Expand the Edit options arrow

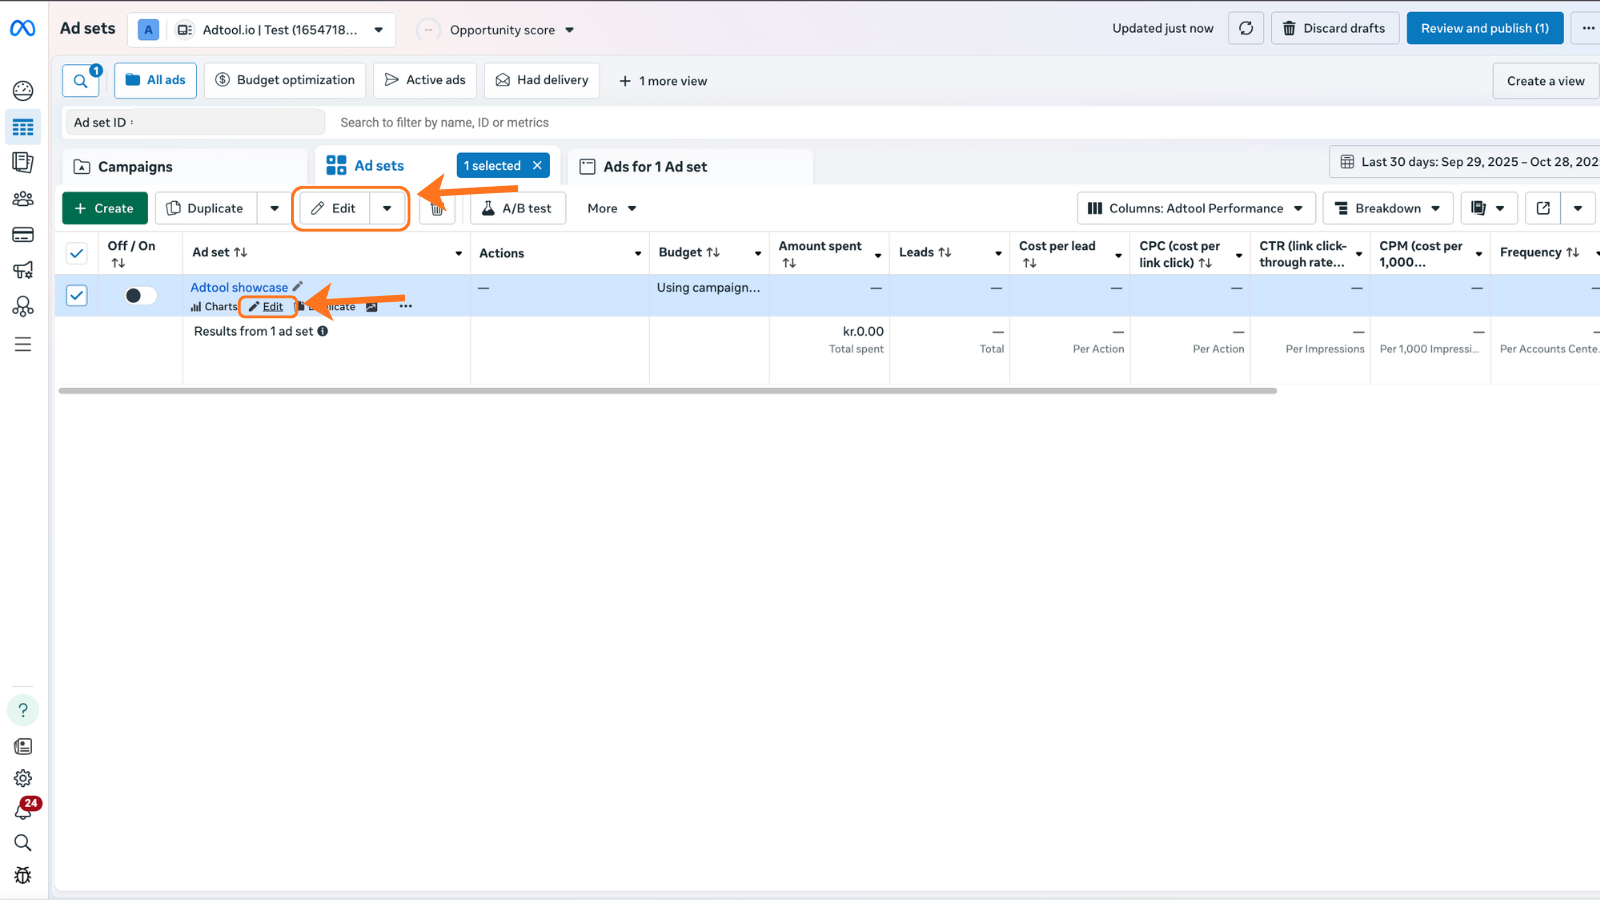387,208
